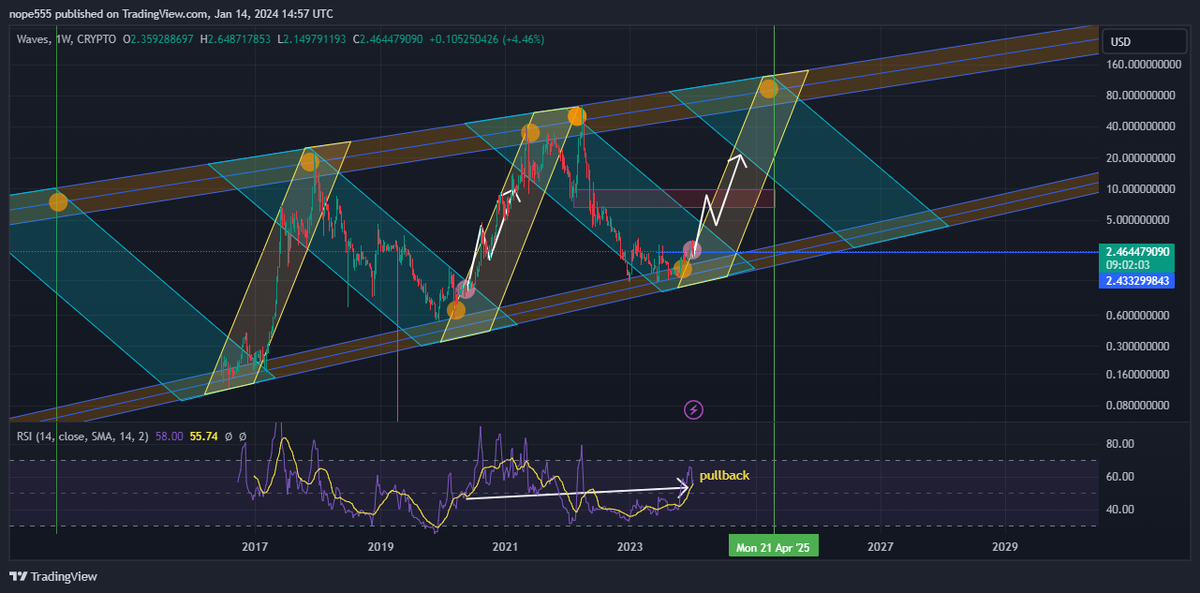Image resolution: width=1200 pixels, height=593 pixels.
Task: Select the Mon 21 Apr '25 date label
Action: (x=774, y=547)
